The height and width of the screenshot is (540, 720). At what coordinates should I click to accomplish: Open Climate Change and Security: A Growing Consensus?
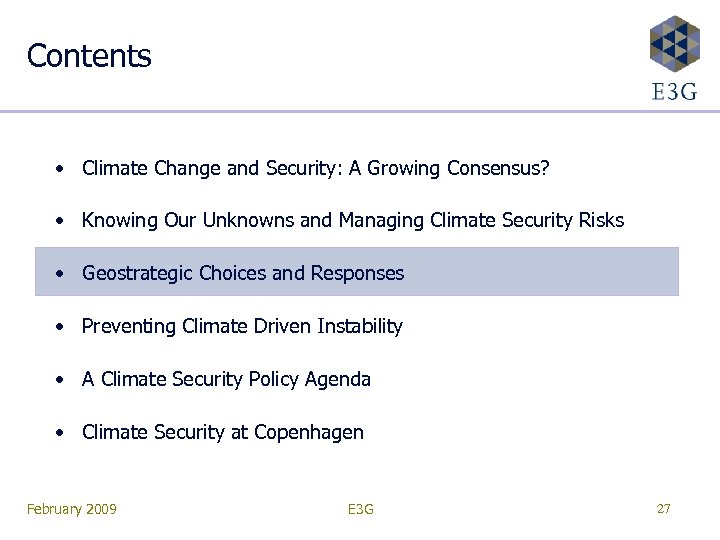coord(315,167)
